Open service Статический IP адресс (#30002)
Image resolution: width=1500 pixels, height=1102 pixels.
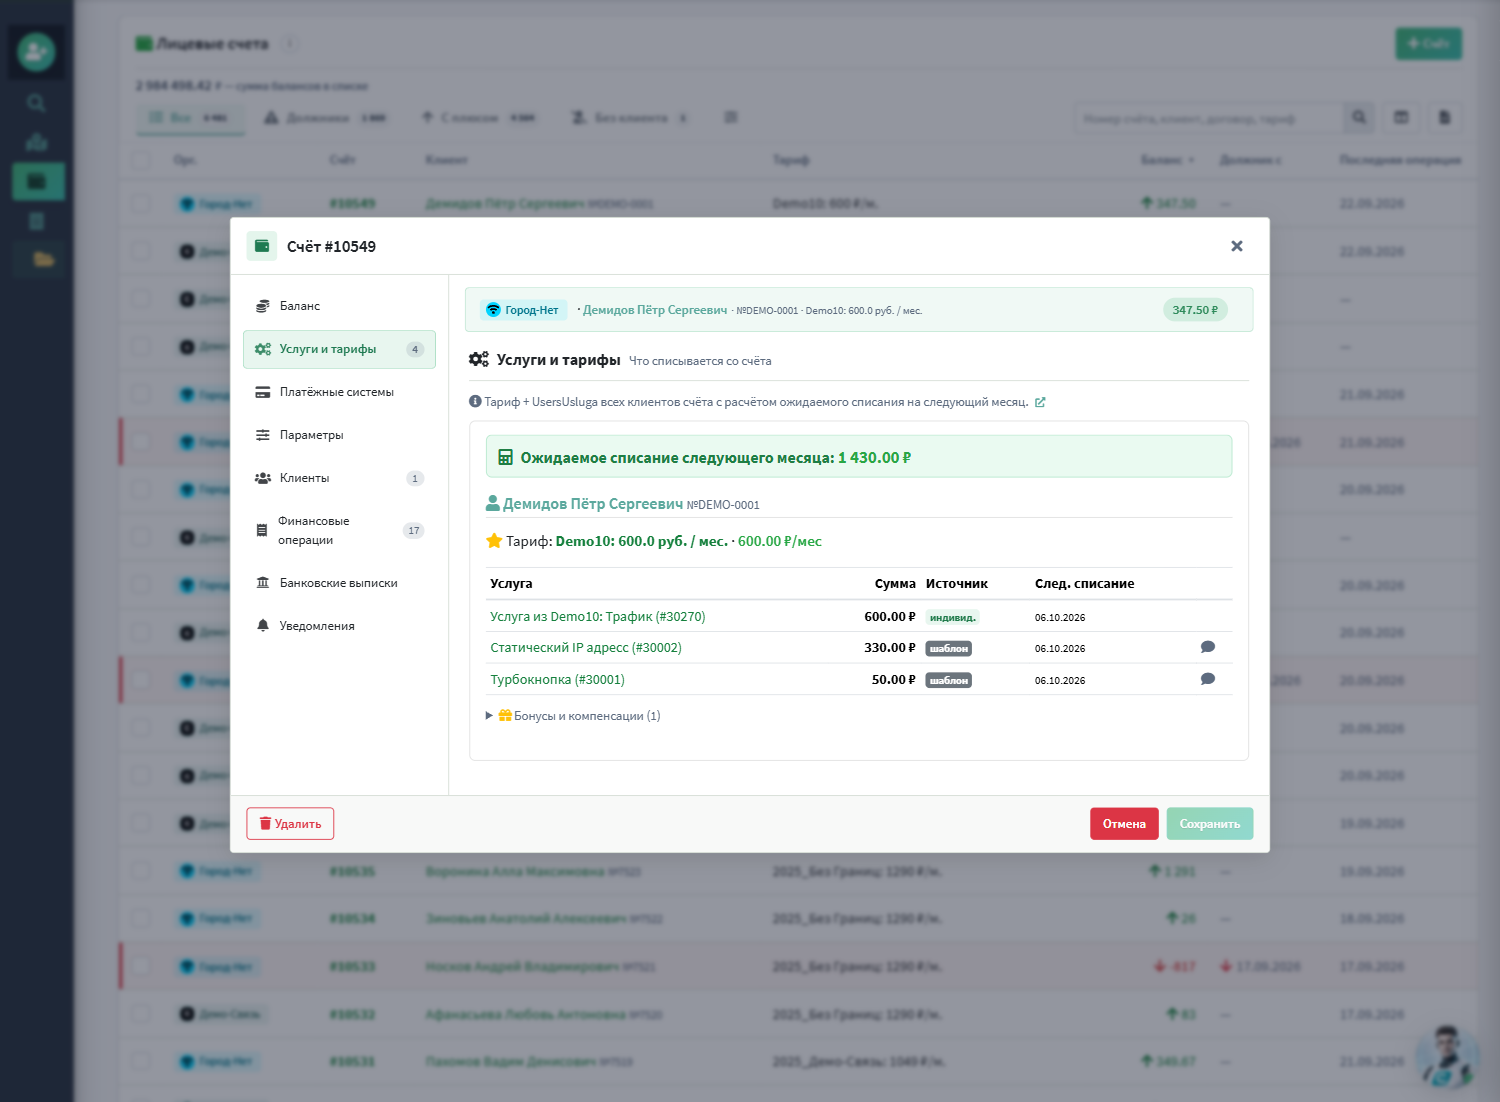click(x=586, y=648)
